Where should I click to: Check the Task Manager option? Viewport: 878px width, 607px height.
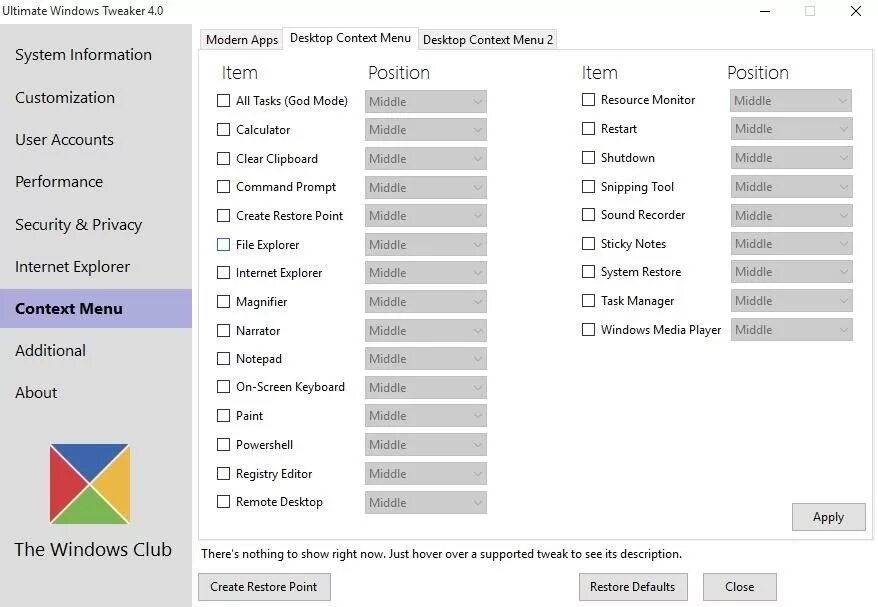589,301
